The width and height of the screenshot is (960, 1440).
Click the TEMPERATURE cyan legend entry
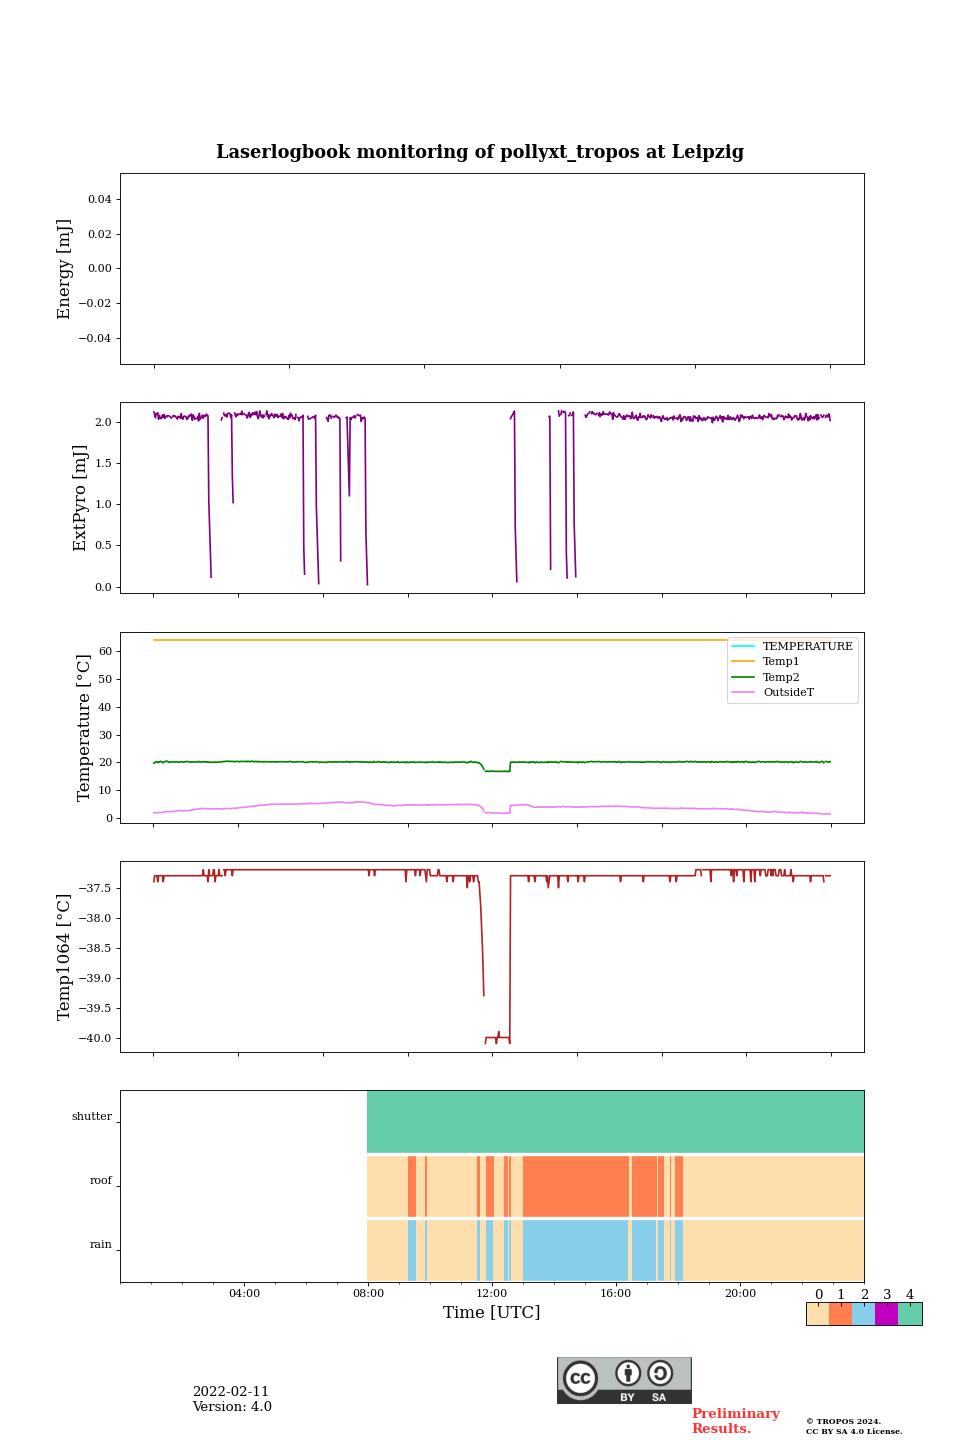point(807,646)
